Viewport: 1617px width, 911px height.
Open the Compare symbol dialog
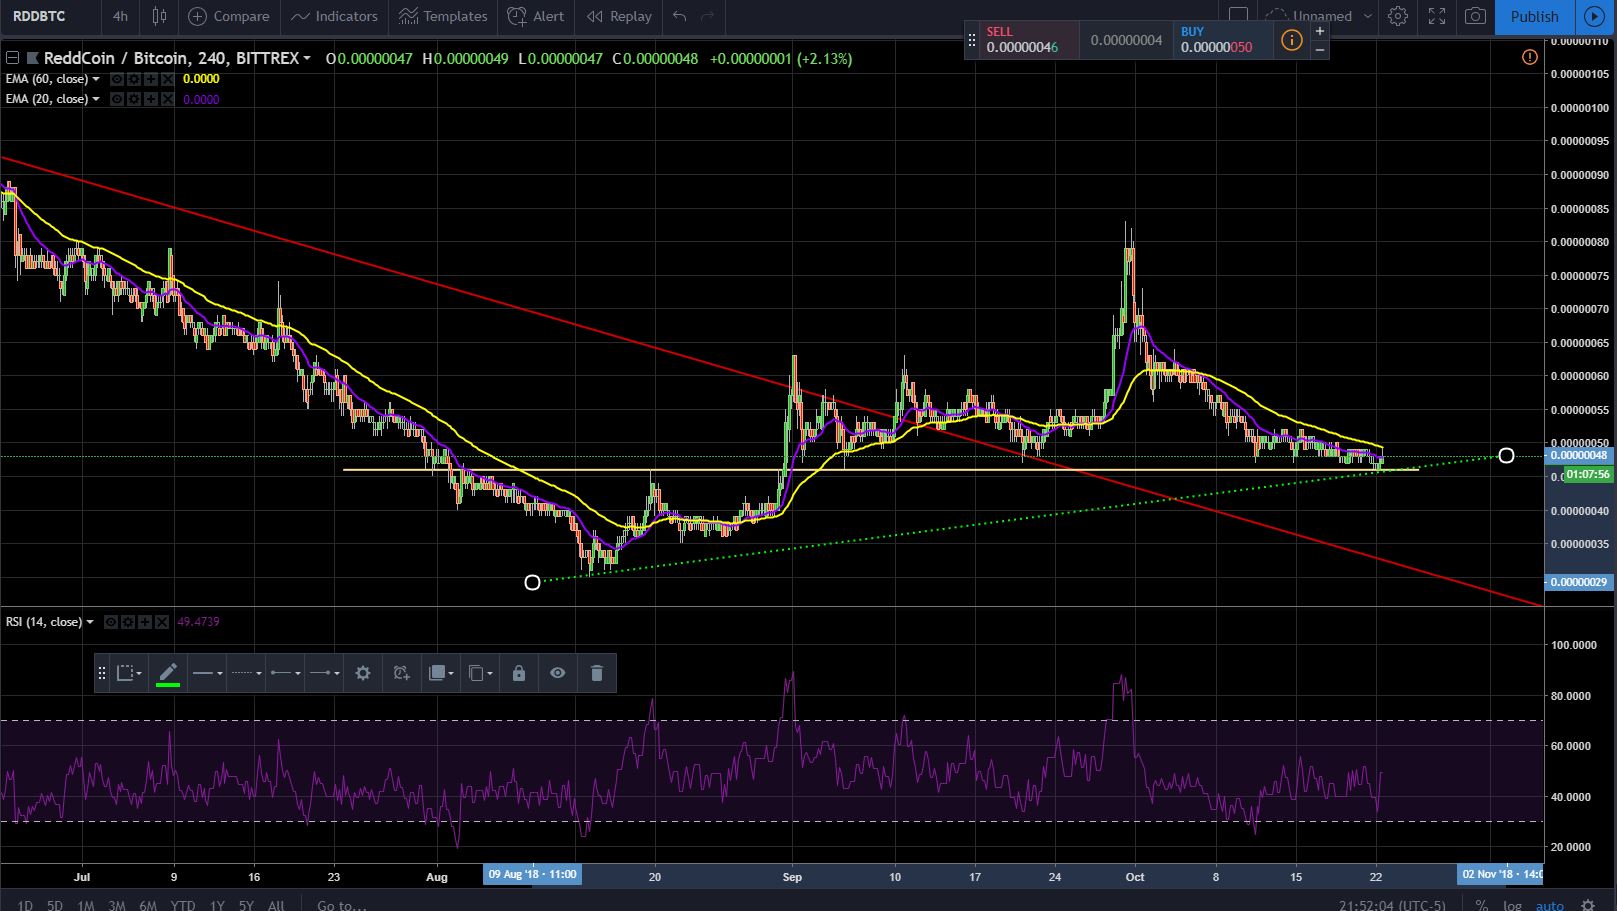(229, 16)
